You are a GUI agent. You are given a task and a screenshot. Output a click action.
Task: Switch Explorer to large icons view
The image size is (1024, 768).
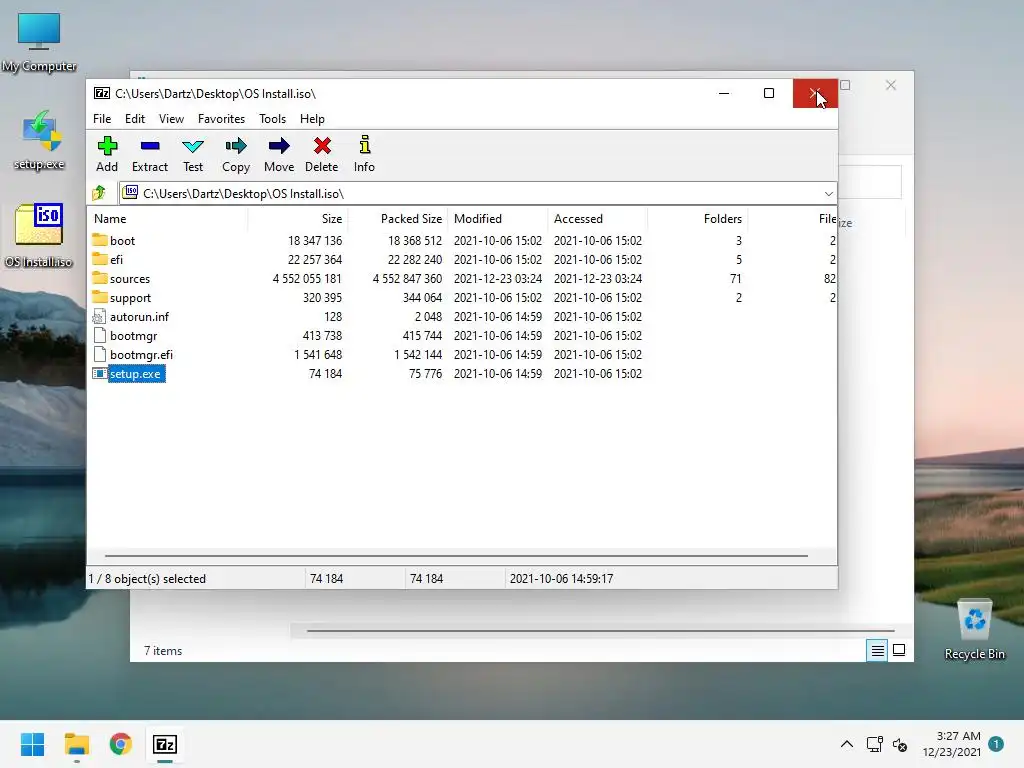899,650
